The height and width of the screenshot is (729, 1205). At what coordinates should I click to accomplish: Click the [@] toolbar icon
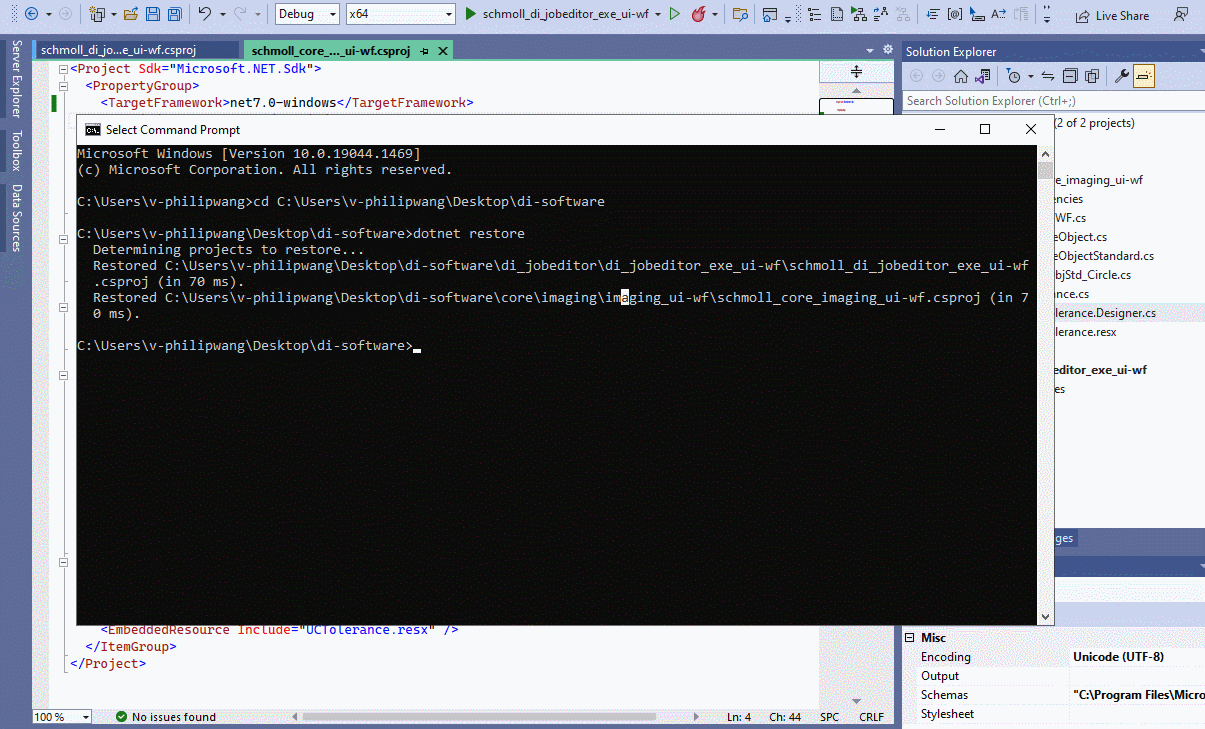coord(955,15)
